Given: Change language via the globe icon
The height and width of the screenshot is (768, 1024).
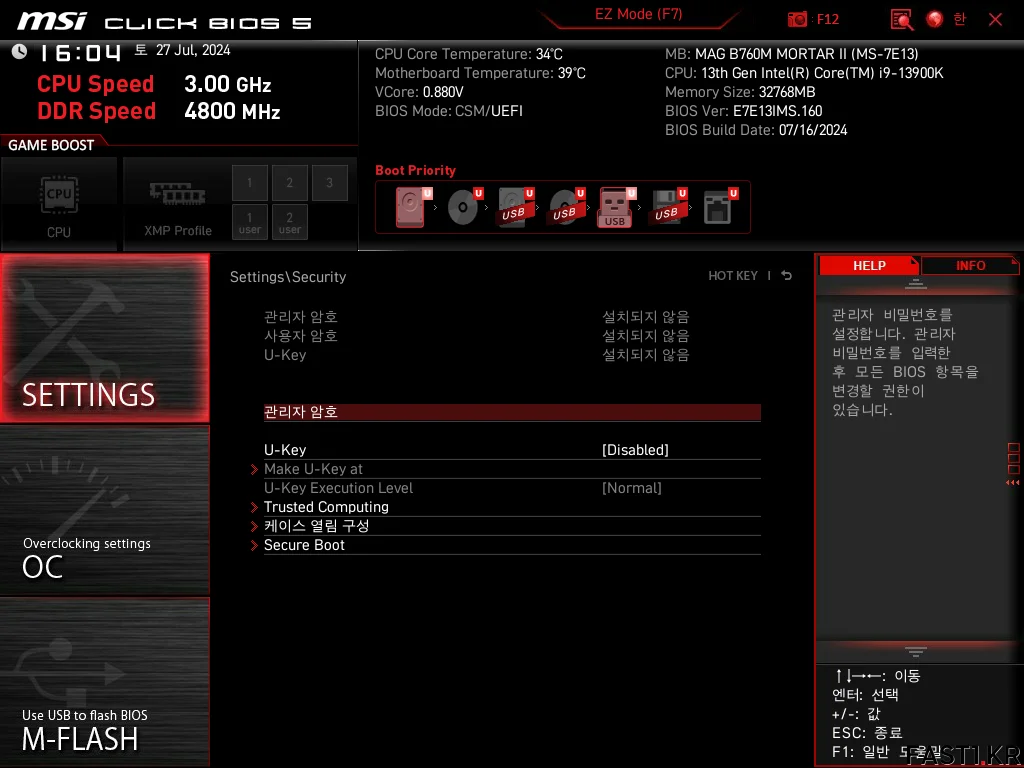Looking at the screenshot, I should (x=935, y=20).
